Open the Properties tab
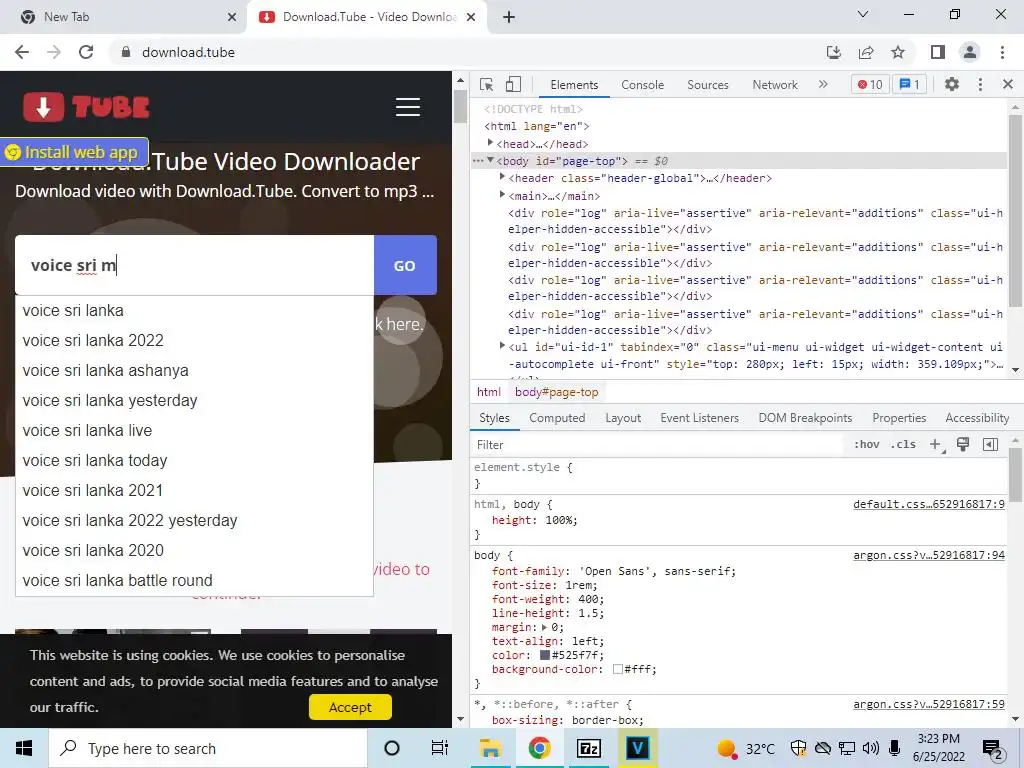1024x768 pixels. pos(899,418)
